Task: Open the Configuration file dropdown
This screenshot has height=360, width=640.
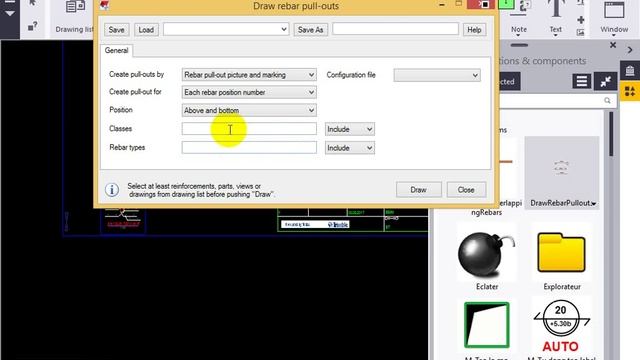Action: 437,75
